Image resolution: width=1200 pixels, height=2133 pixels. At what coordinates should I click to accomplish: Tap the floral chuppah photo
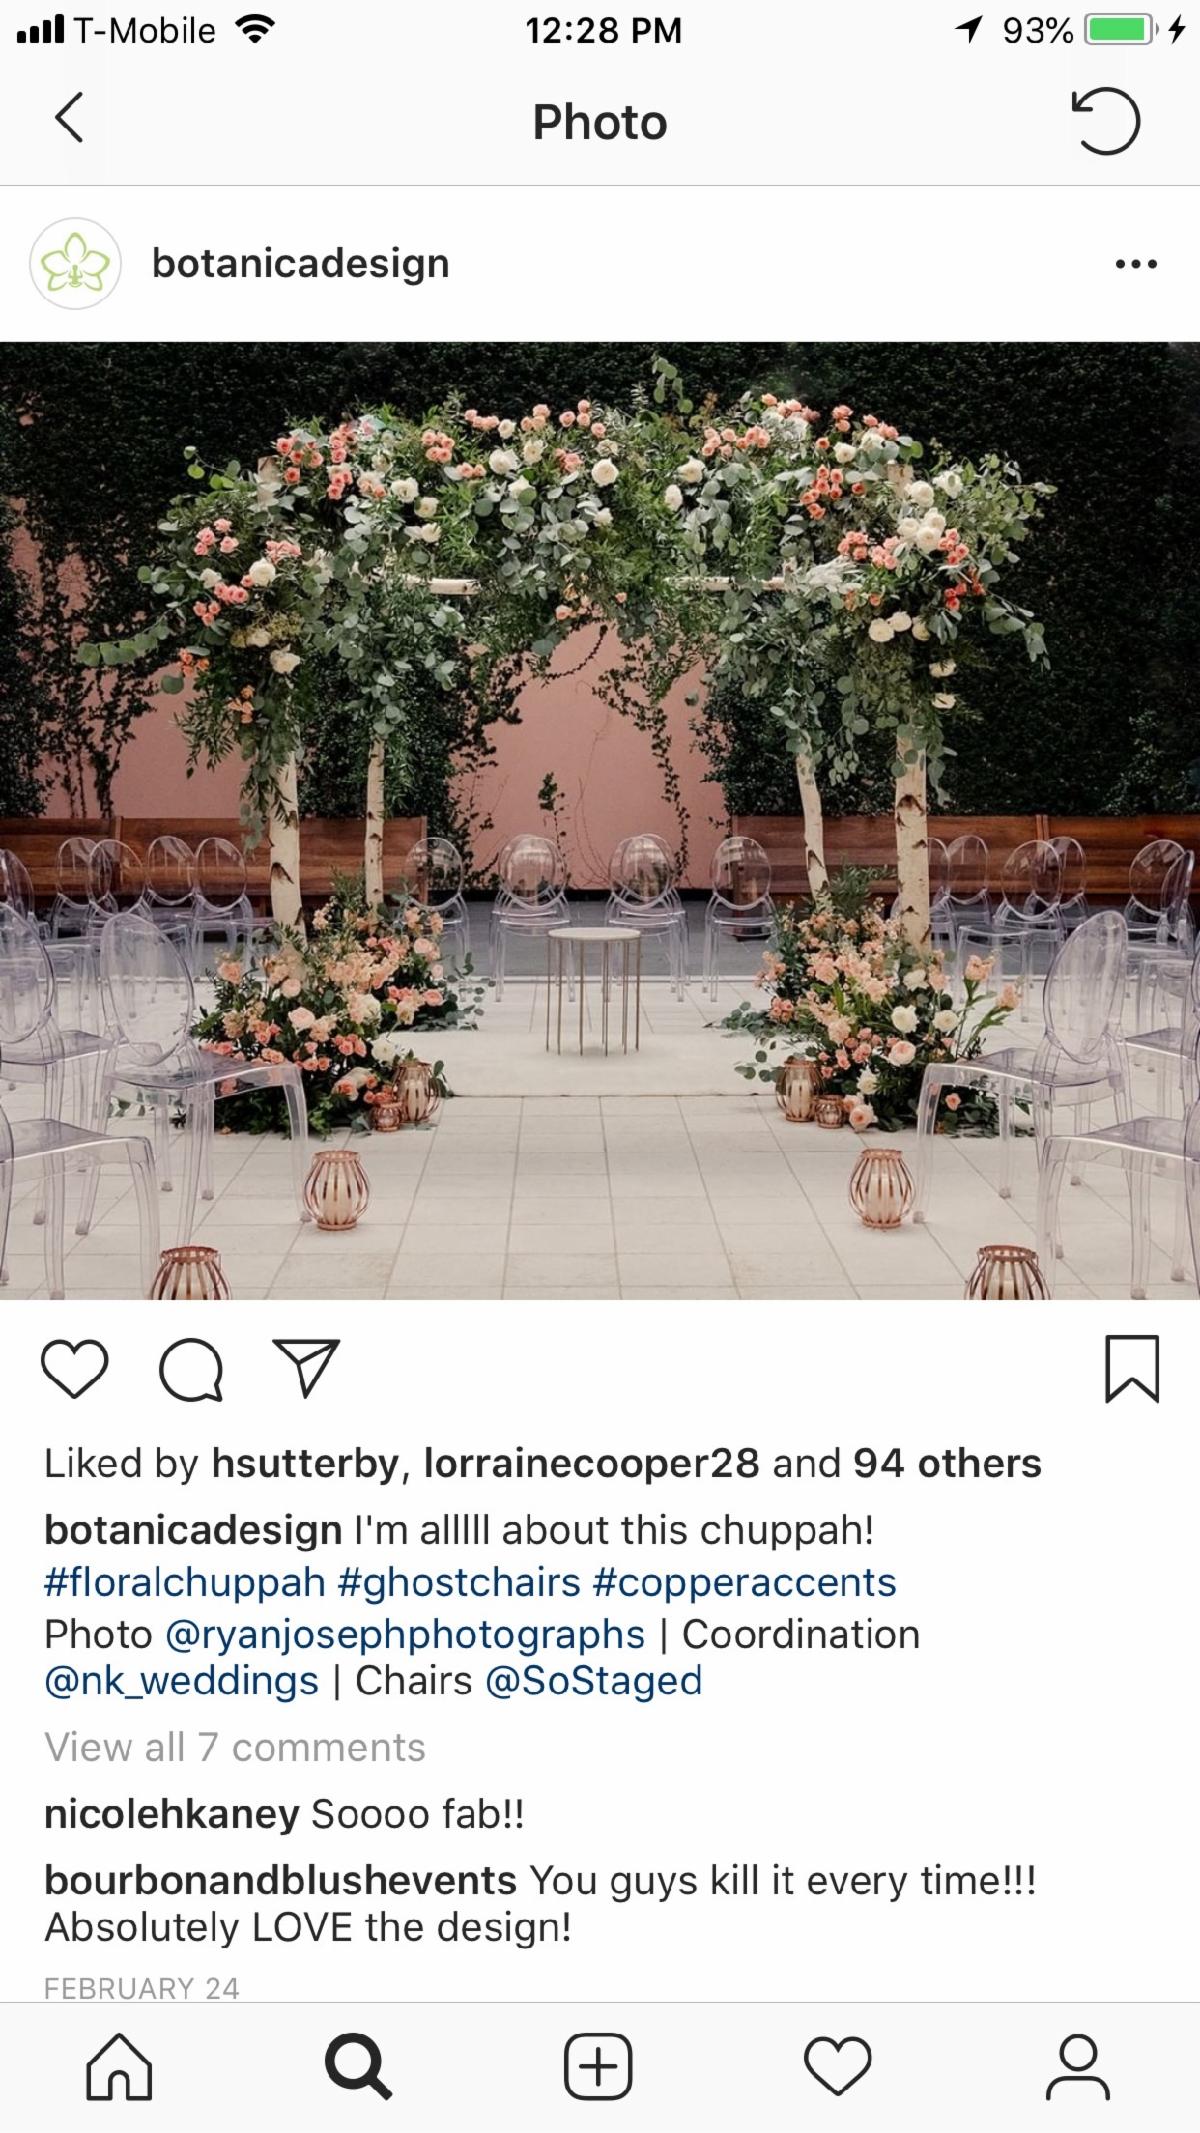pyautogui.click(x=600, y=821)
